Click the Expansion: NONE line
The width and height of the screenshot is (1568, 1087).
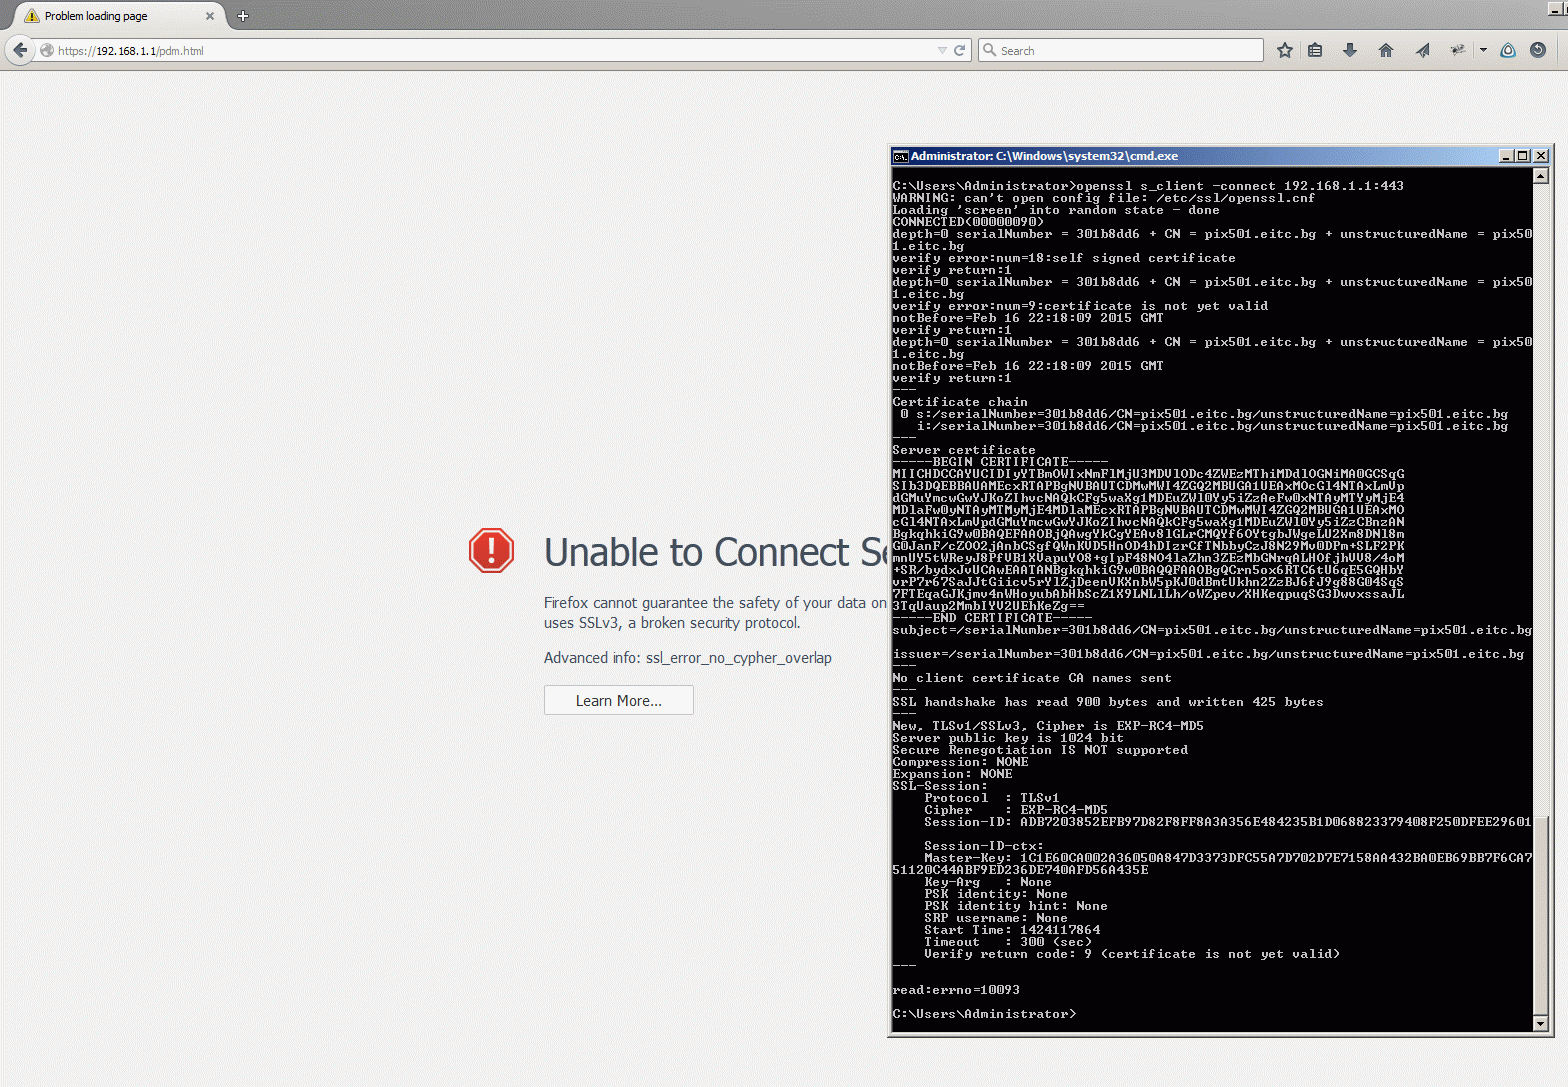tap(952, 774)
